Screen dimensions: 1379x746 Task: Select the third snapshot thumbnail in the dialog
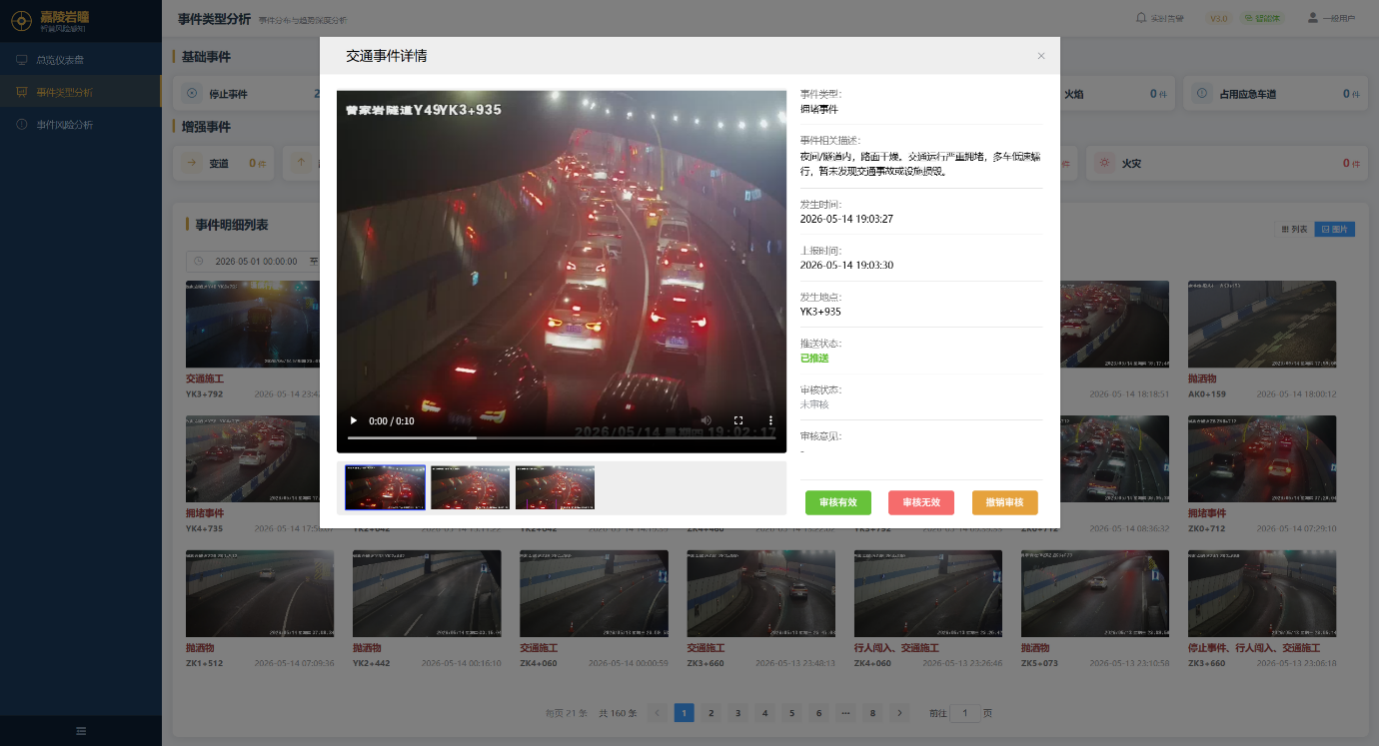pyautogui.click(x=555, y=487)
